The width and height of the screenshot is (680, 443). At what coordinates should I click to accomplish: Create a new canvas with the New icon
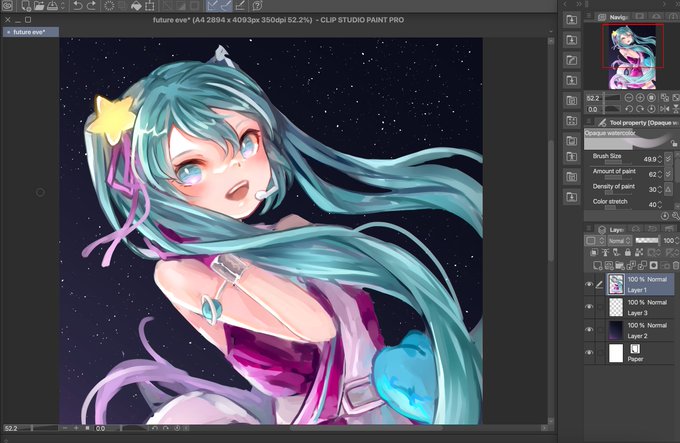[26, 6]
